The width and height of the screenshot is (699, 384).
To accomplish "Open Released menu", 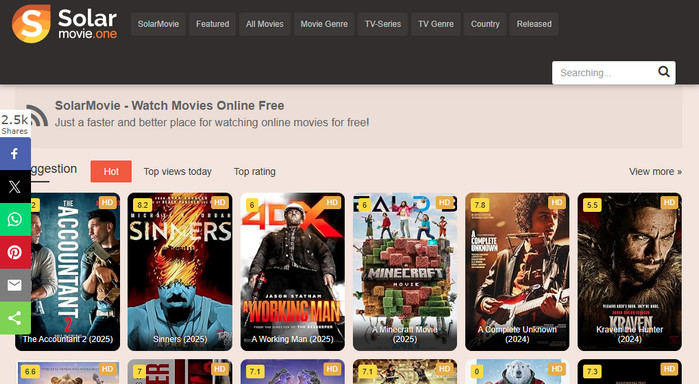I will (x=534, y=24).
